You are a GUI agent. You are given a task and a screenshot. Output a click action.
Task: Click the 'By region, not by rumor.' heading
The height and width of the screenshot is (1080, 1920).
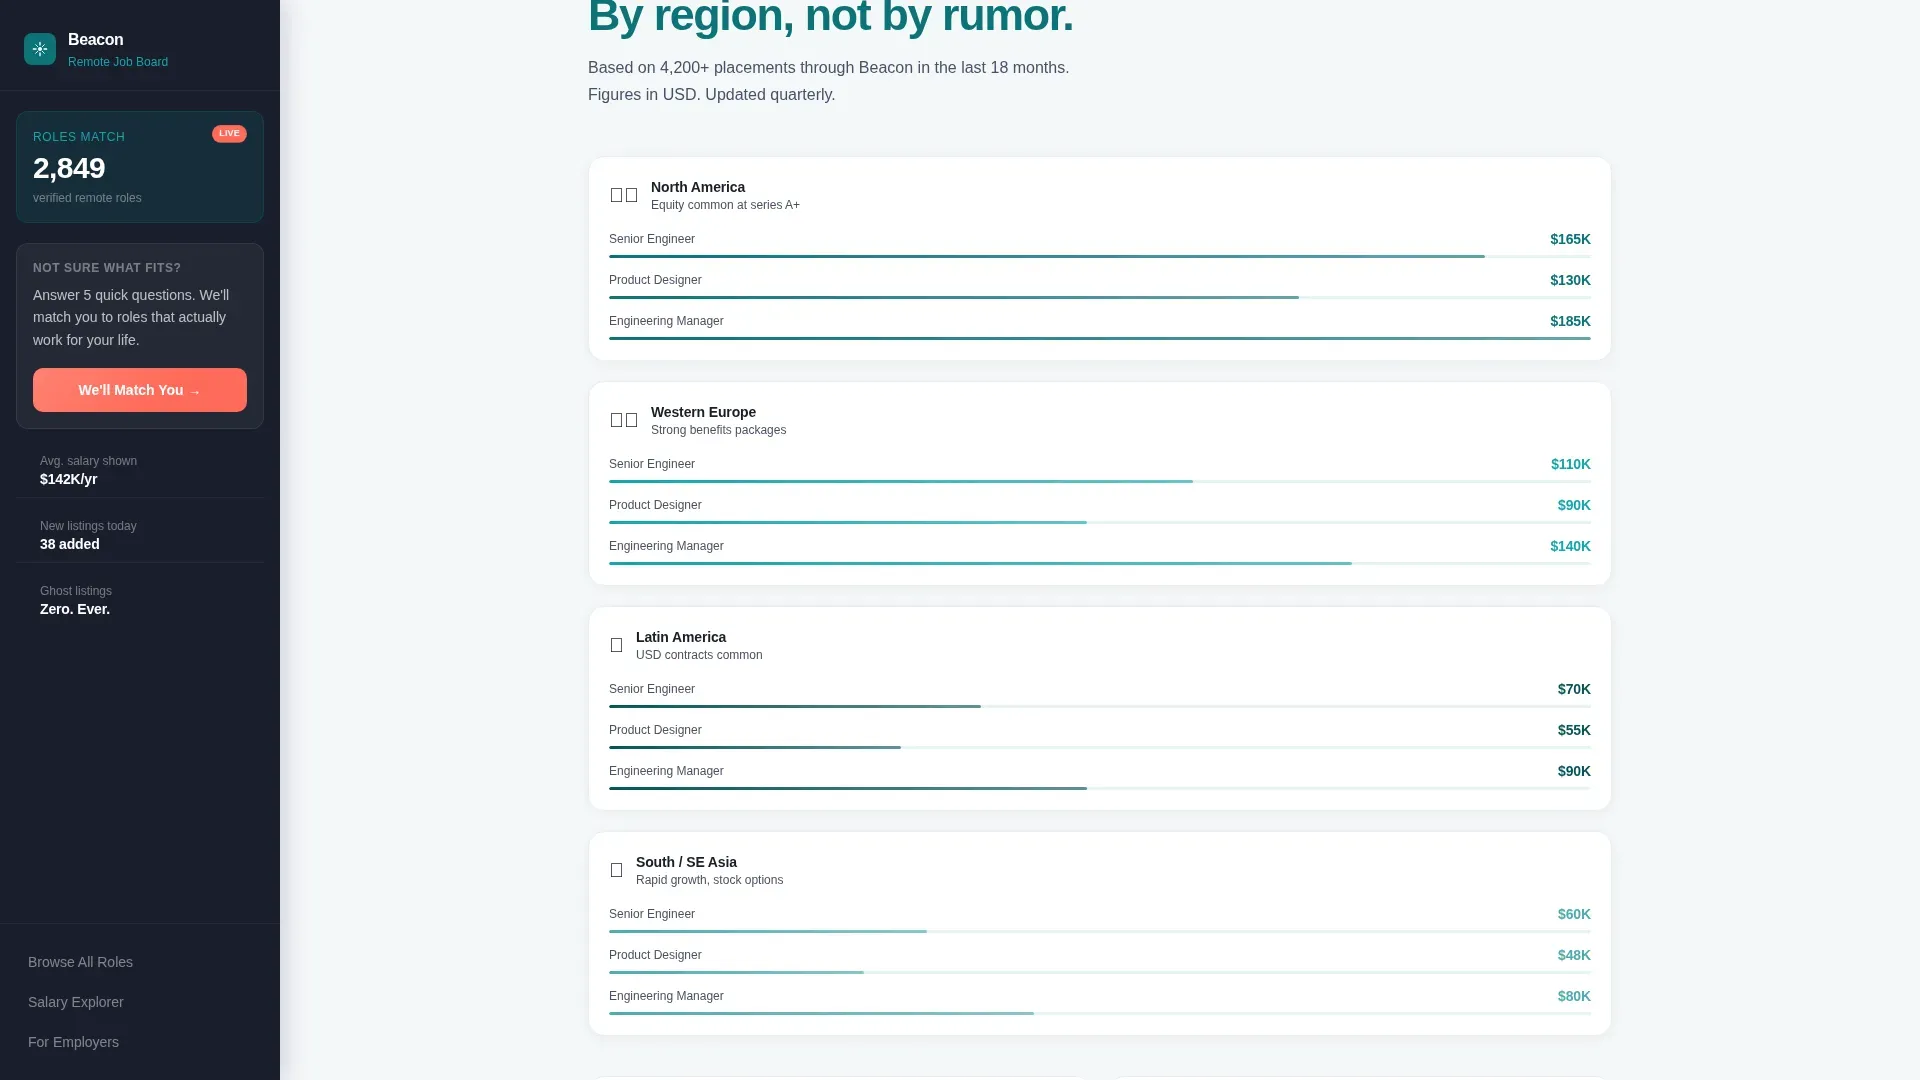point(830,17)
